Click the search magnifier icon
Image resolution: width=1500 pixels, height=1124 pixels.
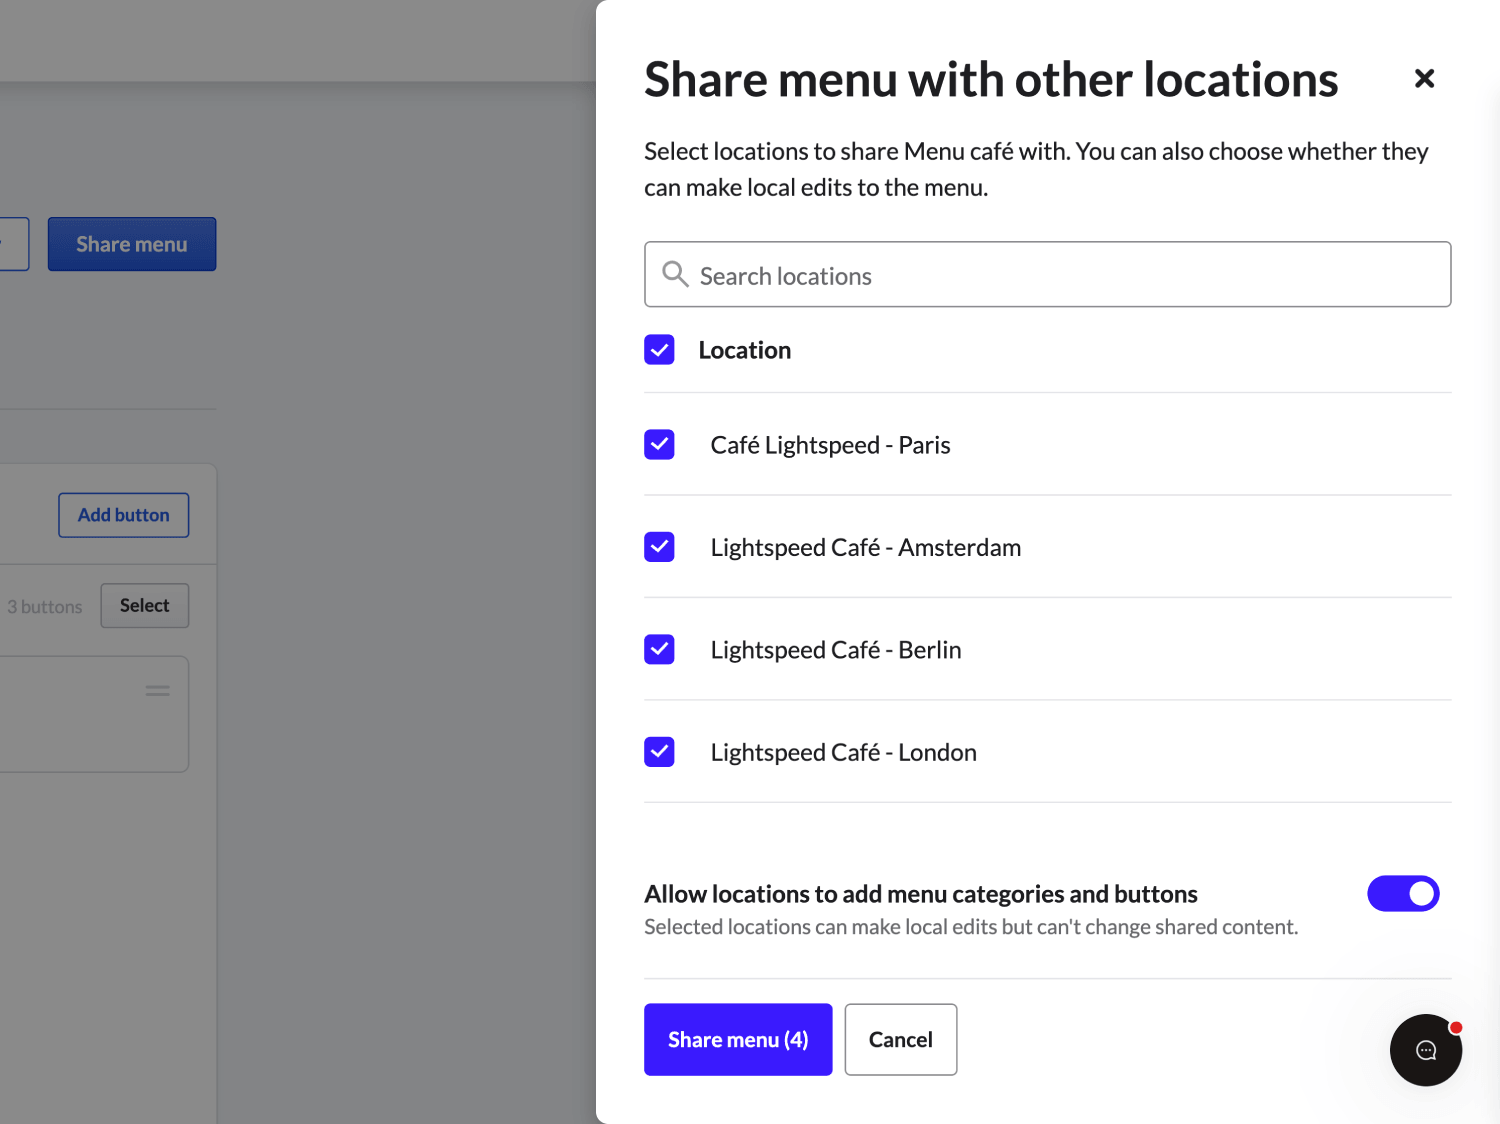pyautogui.click(x=676, y=274)
